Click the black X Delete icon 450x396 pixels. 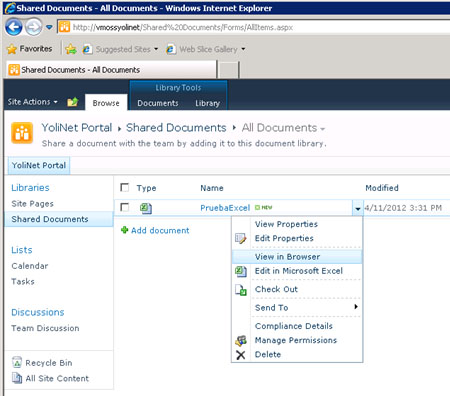(240, 355)
